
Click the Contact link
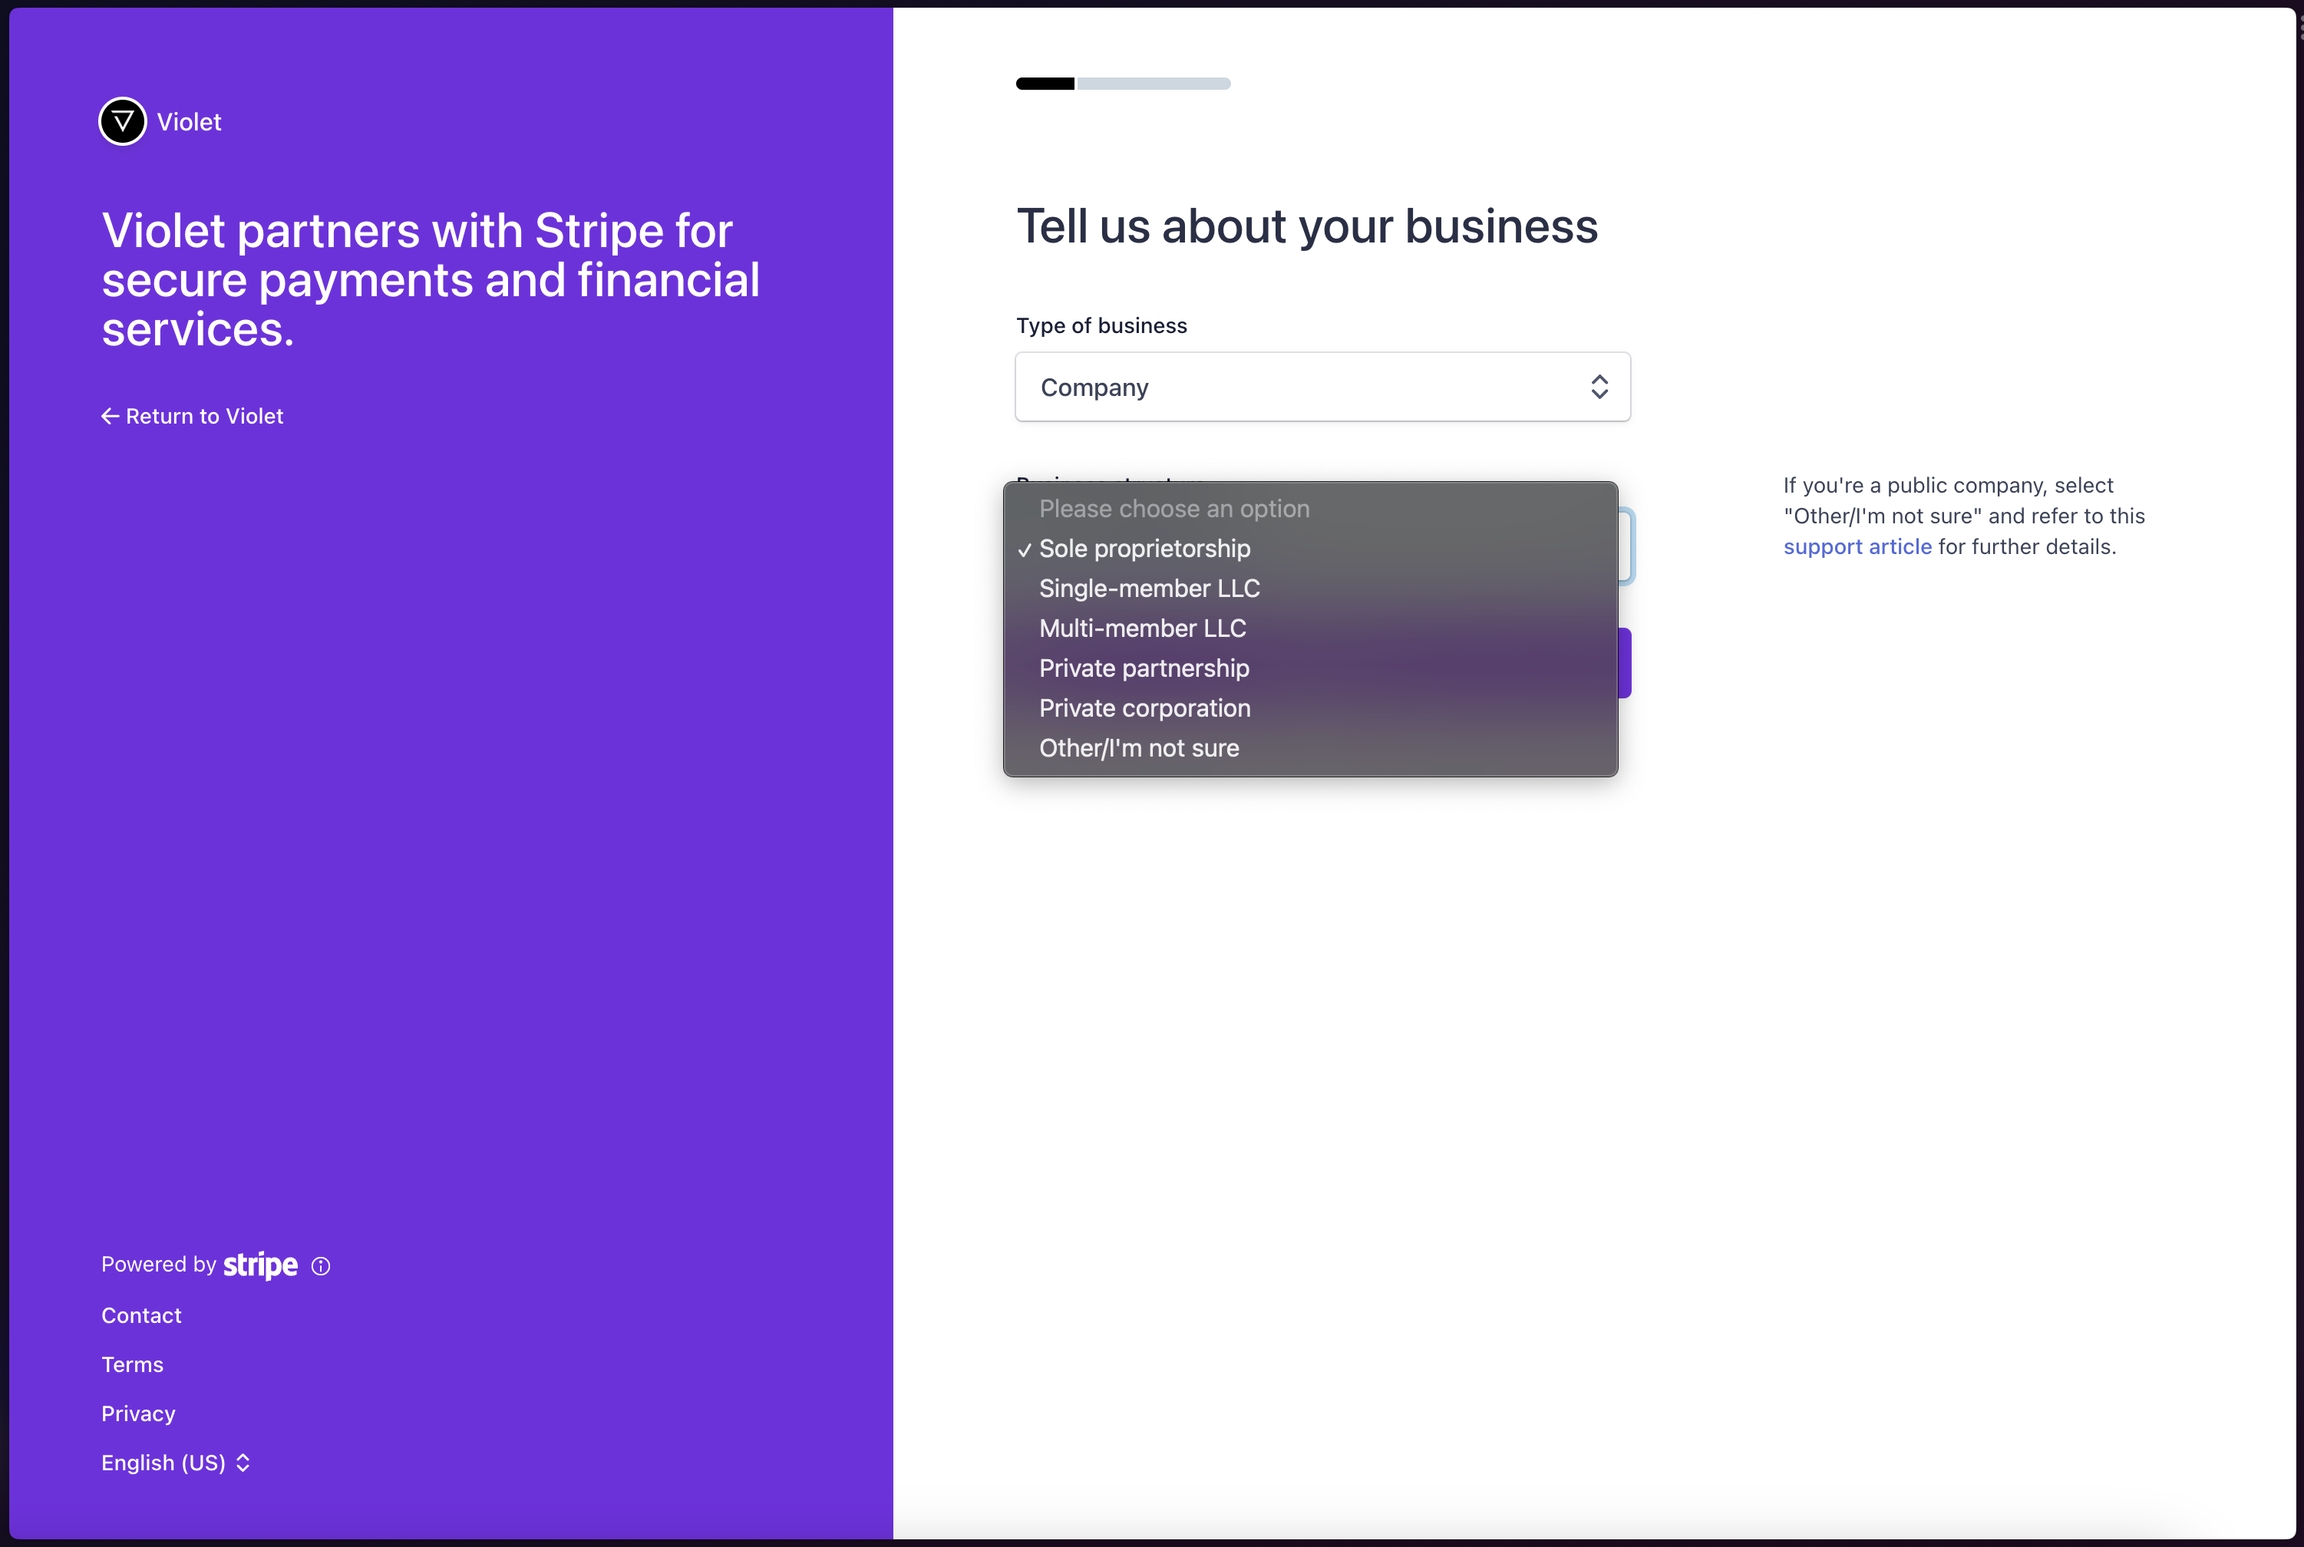tap(141, 1316)
